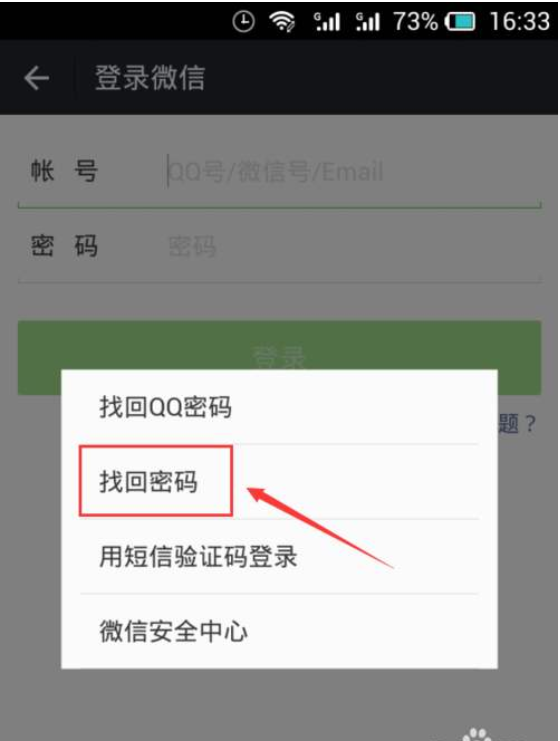
Task: Tap the alarm clock status icon
Action: tap(243, 22)
